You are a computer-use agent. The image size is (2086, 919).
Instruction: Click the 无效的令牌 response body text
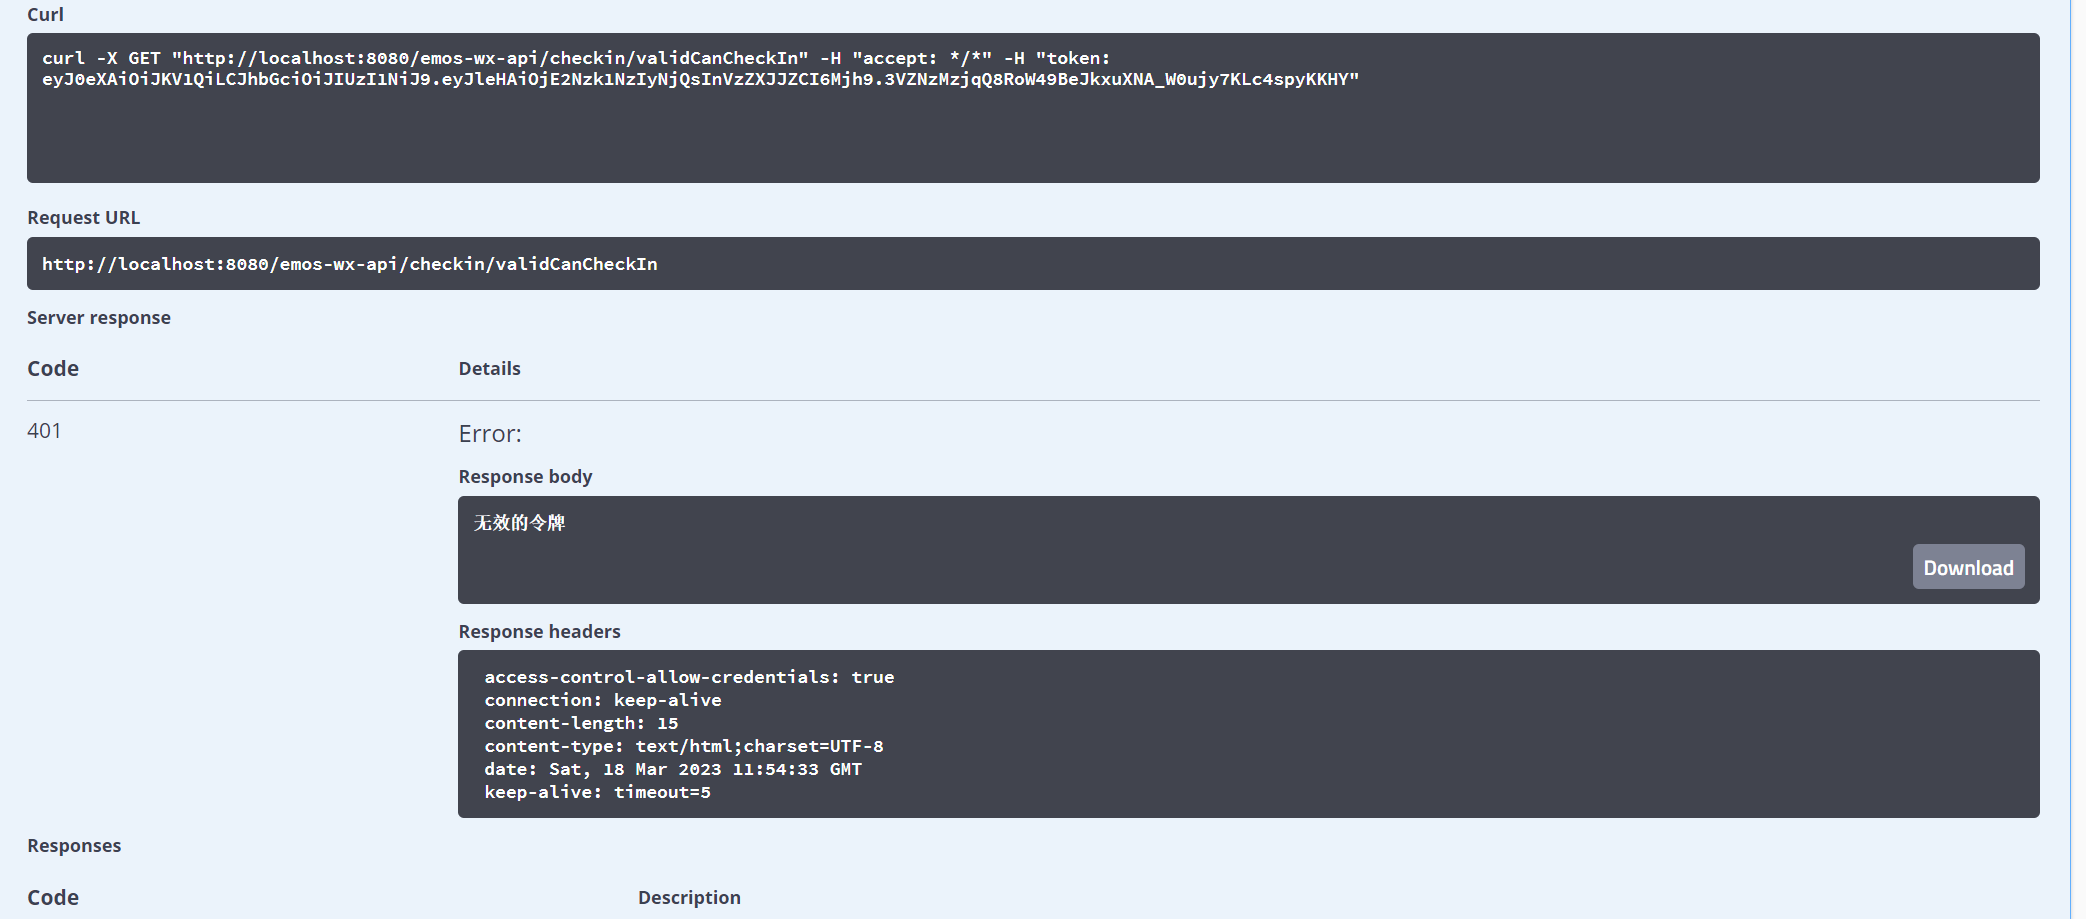519,523
